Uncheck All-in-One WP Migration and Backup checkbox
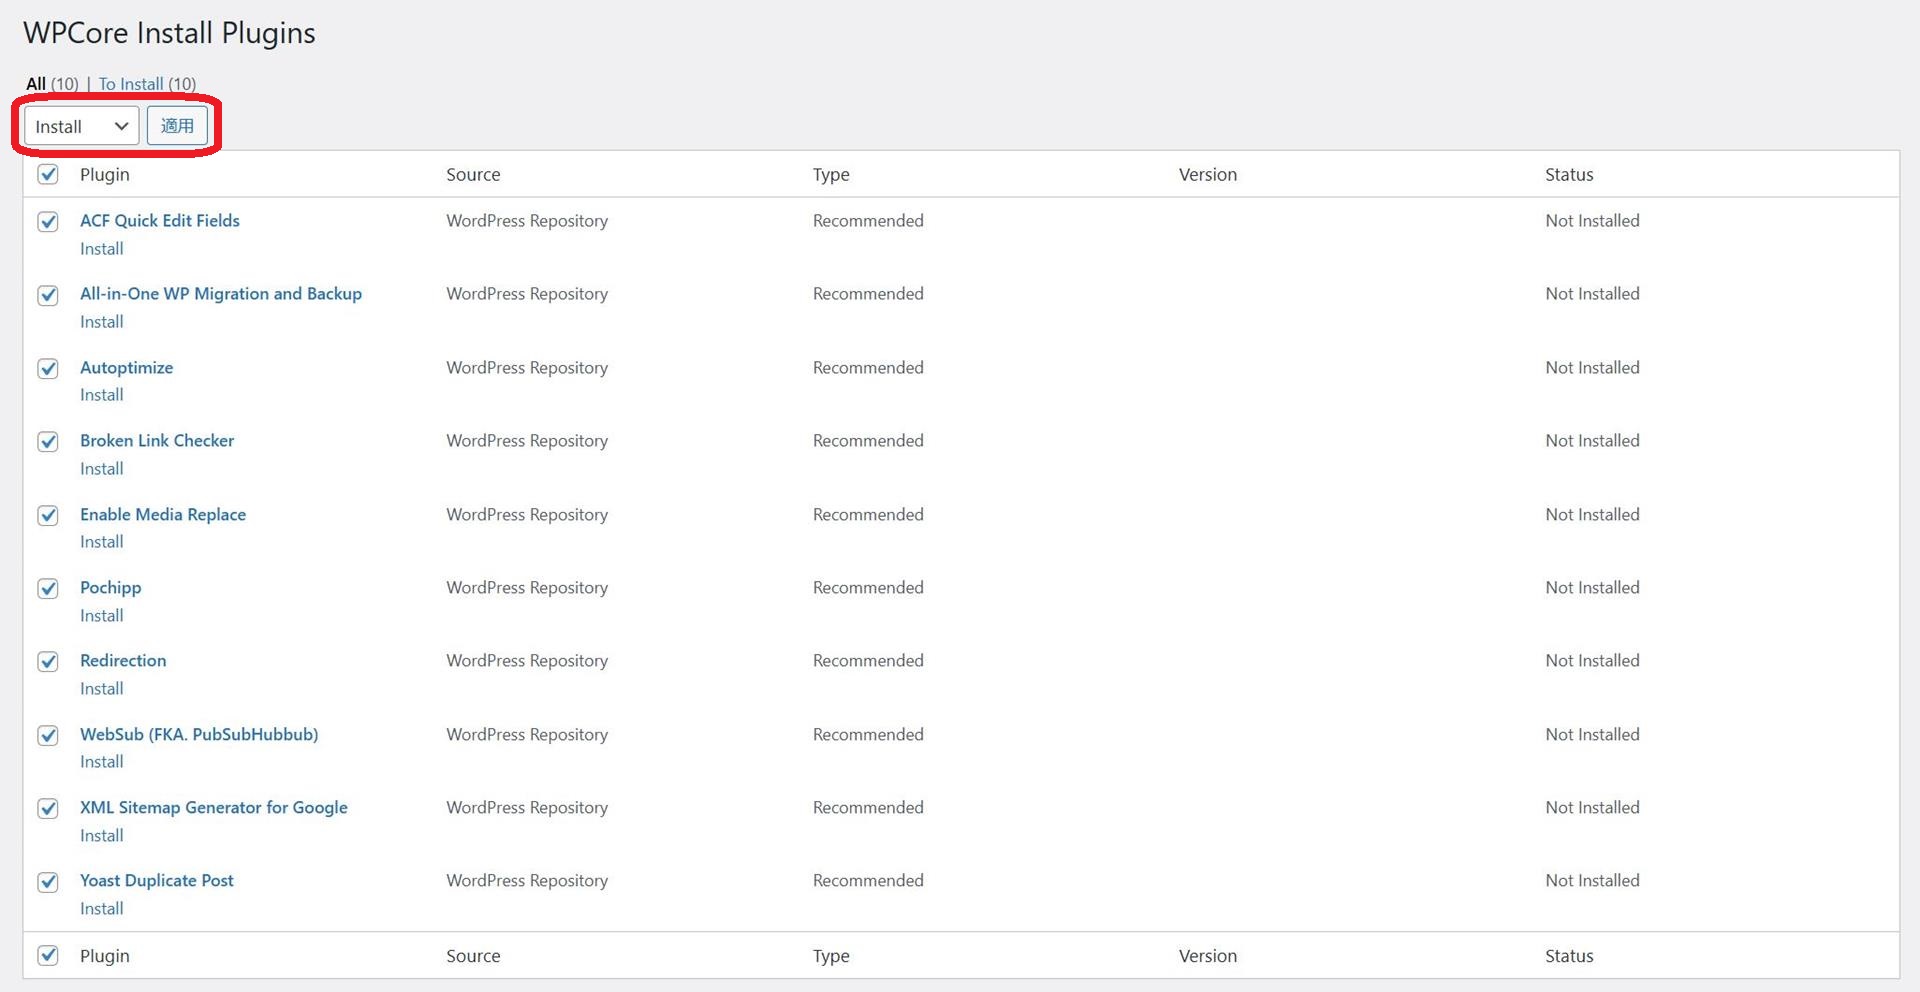This screenshot has width=1920, height=992. 48,295
